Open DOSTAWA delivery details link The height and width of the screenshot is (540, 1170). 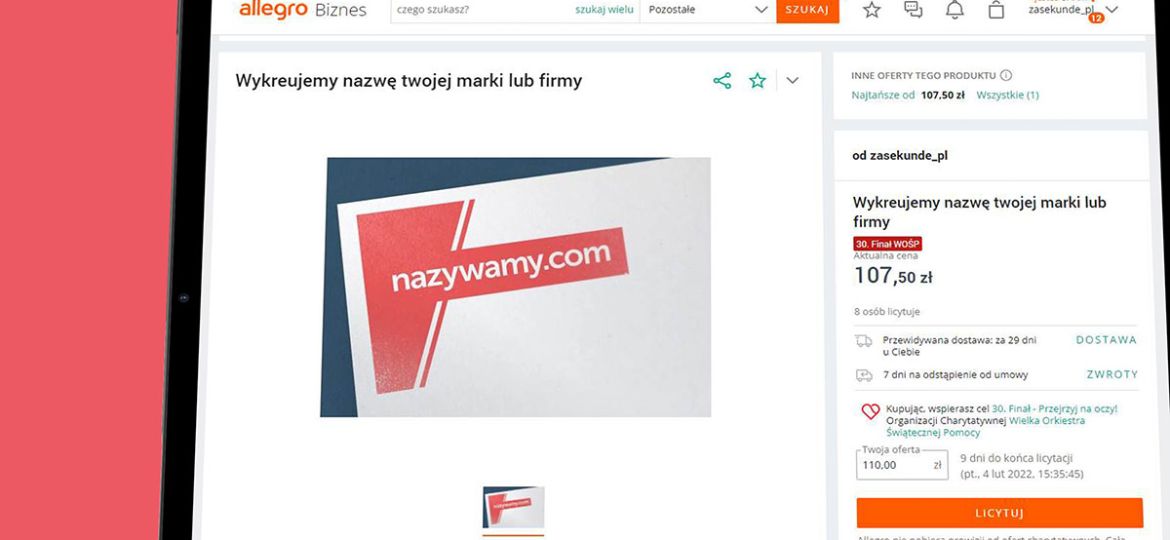(x=1106, y=340)
